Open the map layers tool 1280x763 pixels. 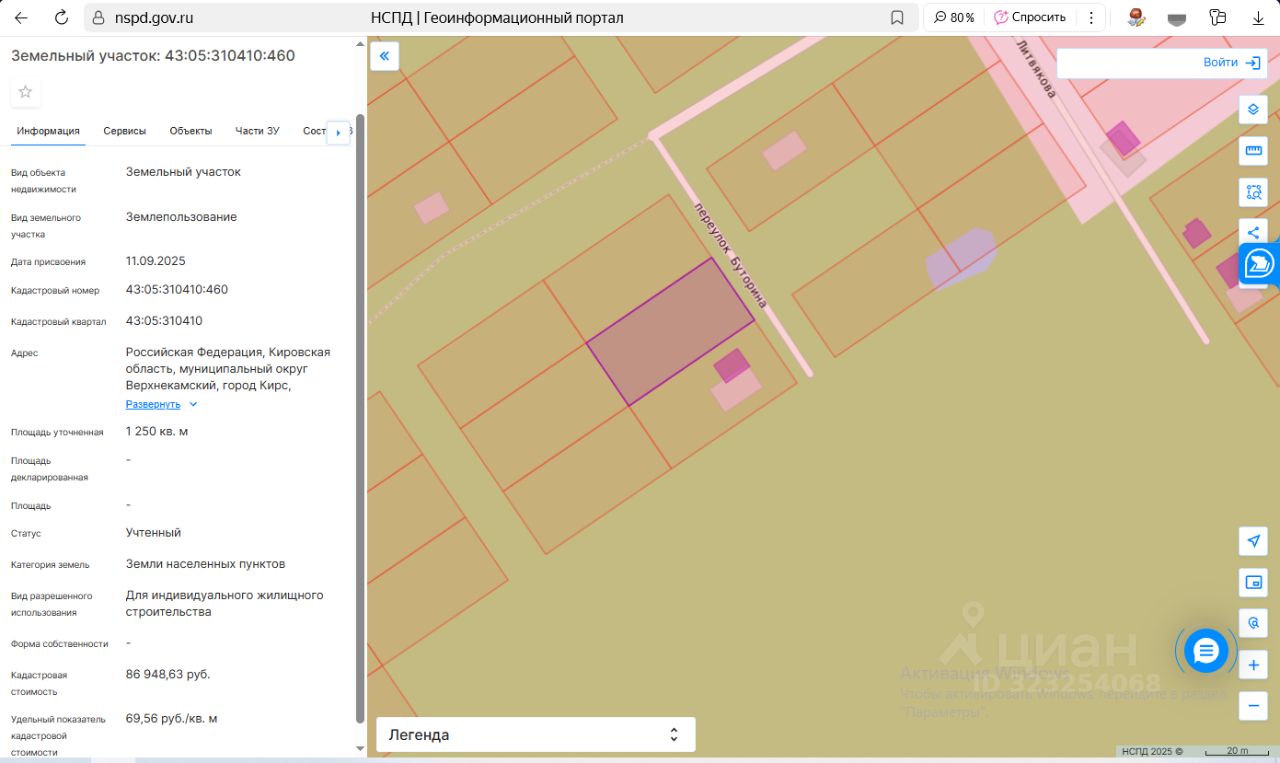click(1253, 109)
